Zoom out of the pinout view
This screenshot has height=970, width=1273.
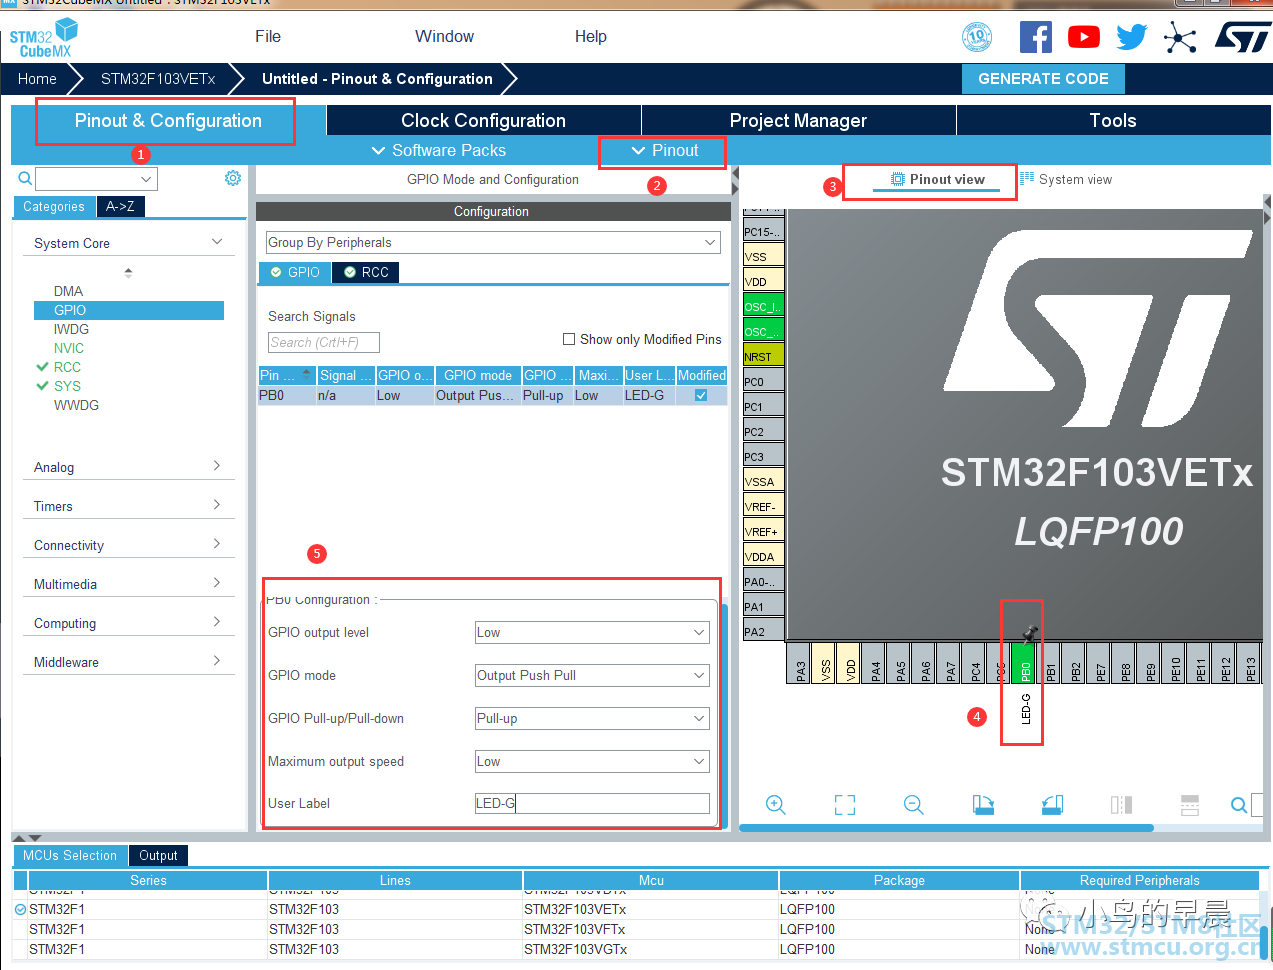tap(913, 805)
